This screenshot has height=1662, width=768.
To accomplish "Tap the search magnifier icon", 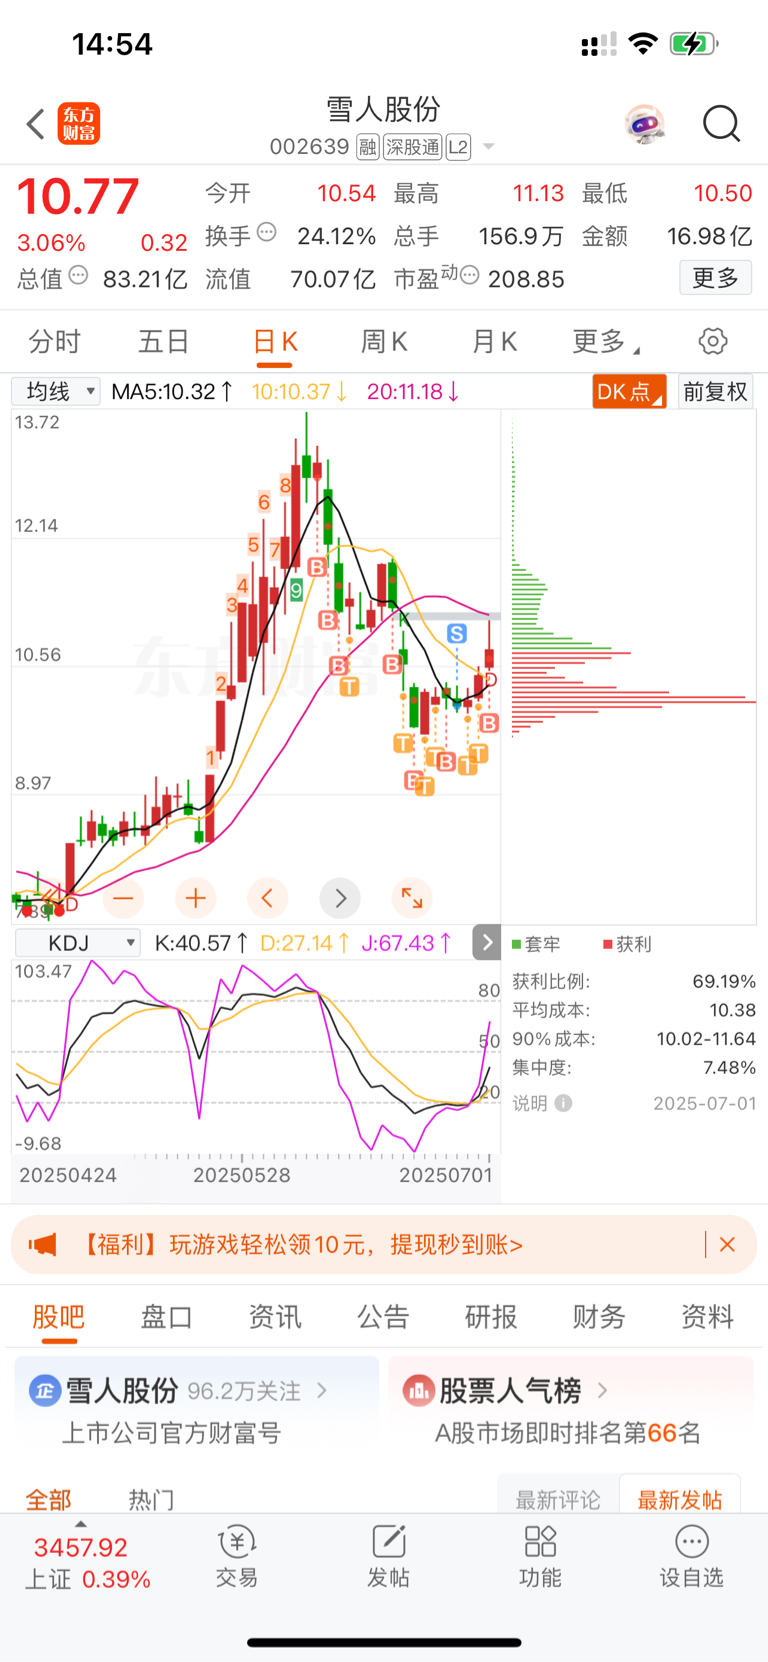I will pyautogui.click(x=721, y=124).
